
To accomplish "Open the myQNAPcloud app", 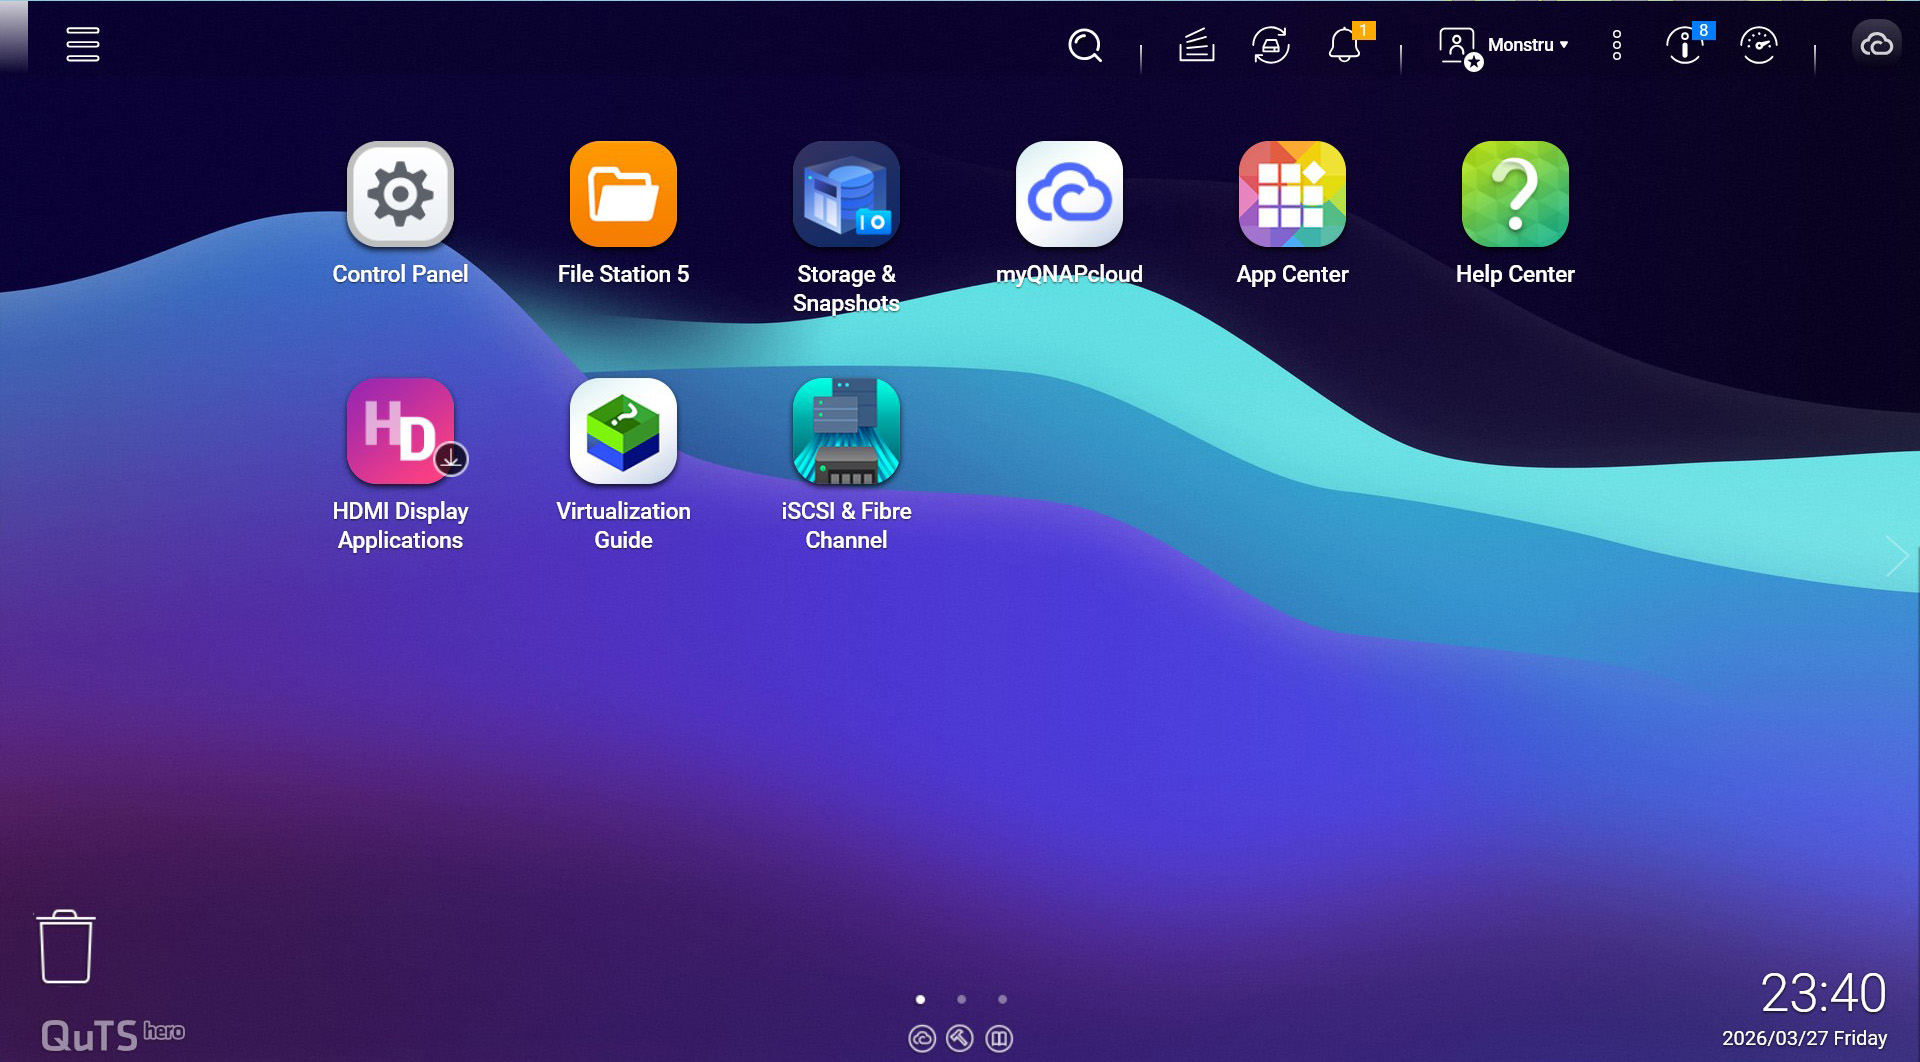I will coord(1069,194).
